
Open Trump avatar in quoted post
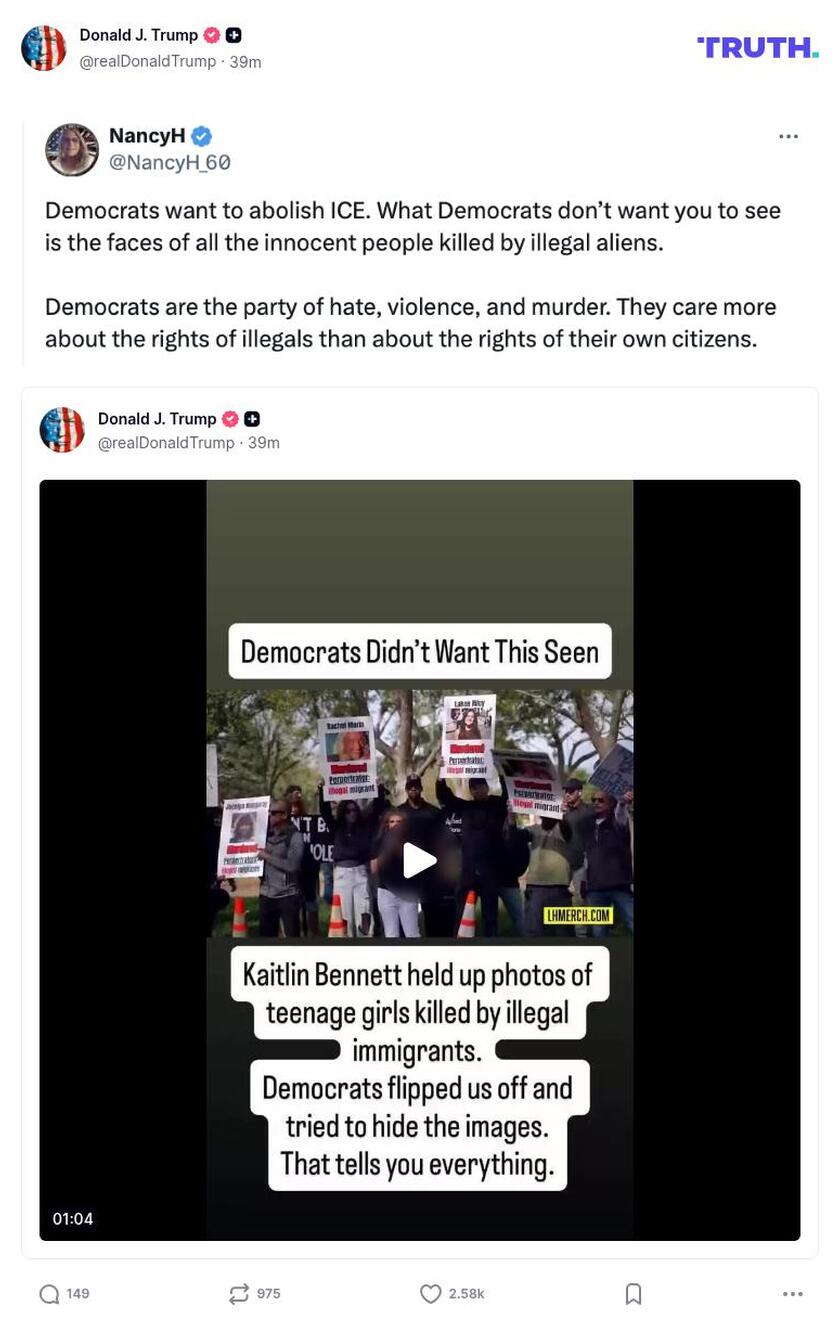(62, 430)
